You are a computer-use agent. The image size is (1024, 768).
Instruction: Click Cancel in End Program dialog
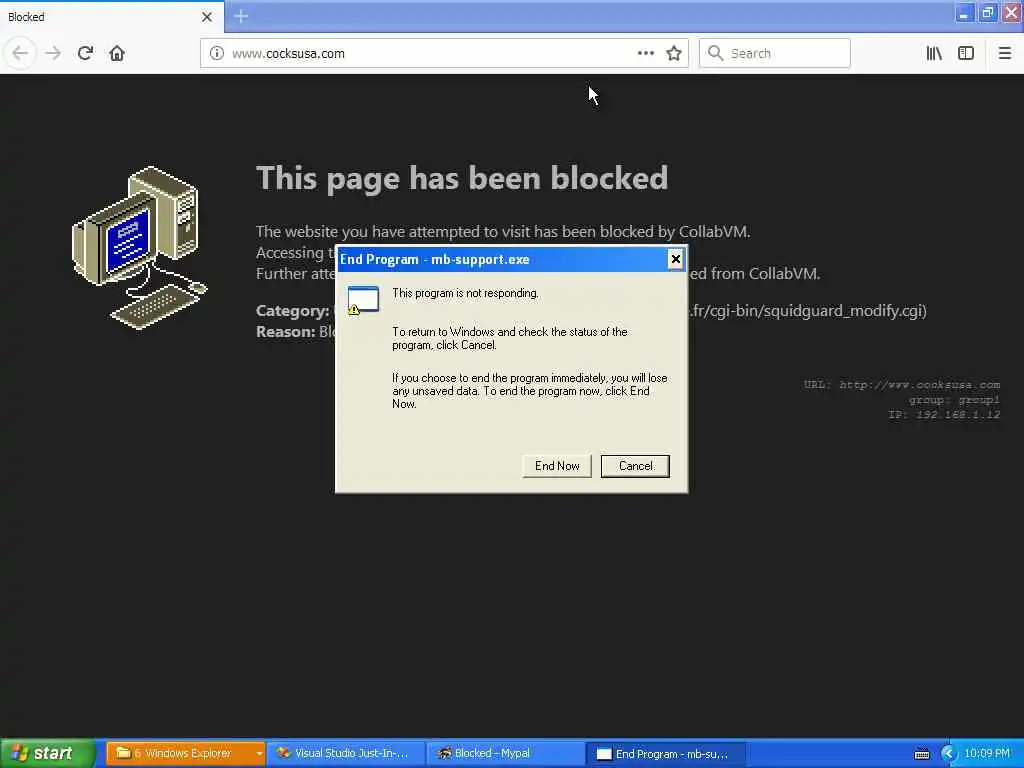[635, 466]
